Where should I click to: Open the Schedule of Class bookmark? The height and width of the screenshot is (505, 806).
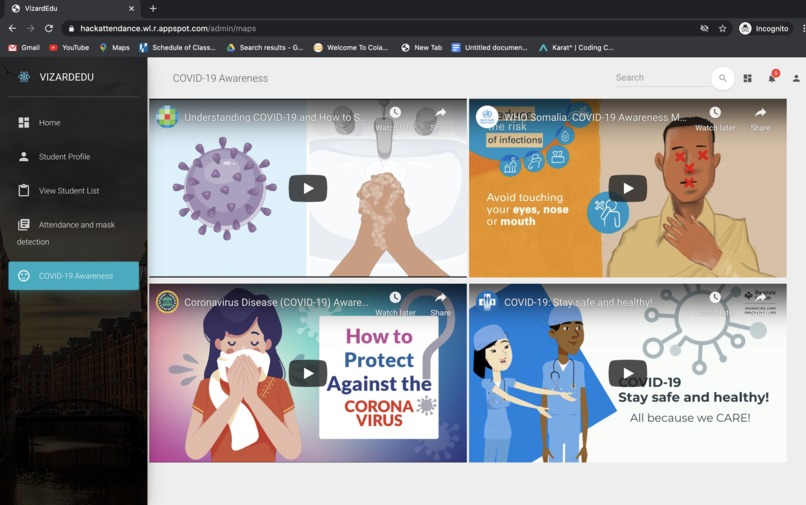(177, 47)
